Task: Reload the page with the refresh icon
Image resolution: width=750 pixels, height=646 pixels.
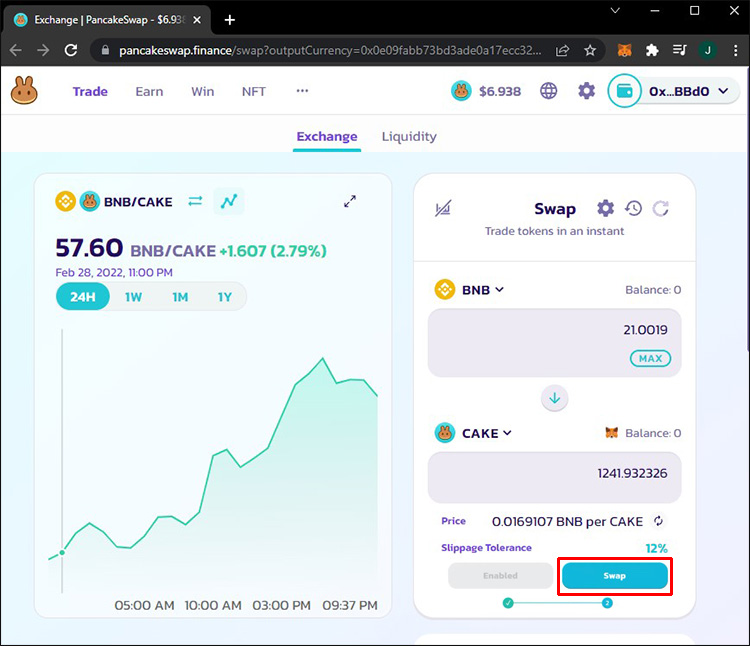Action: pos(71,50)
